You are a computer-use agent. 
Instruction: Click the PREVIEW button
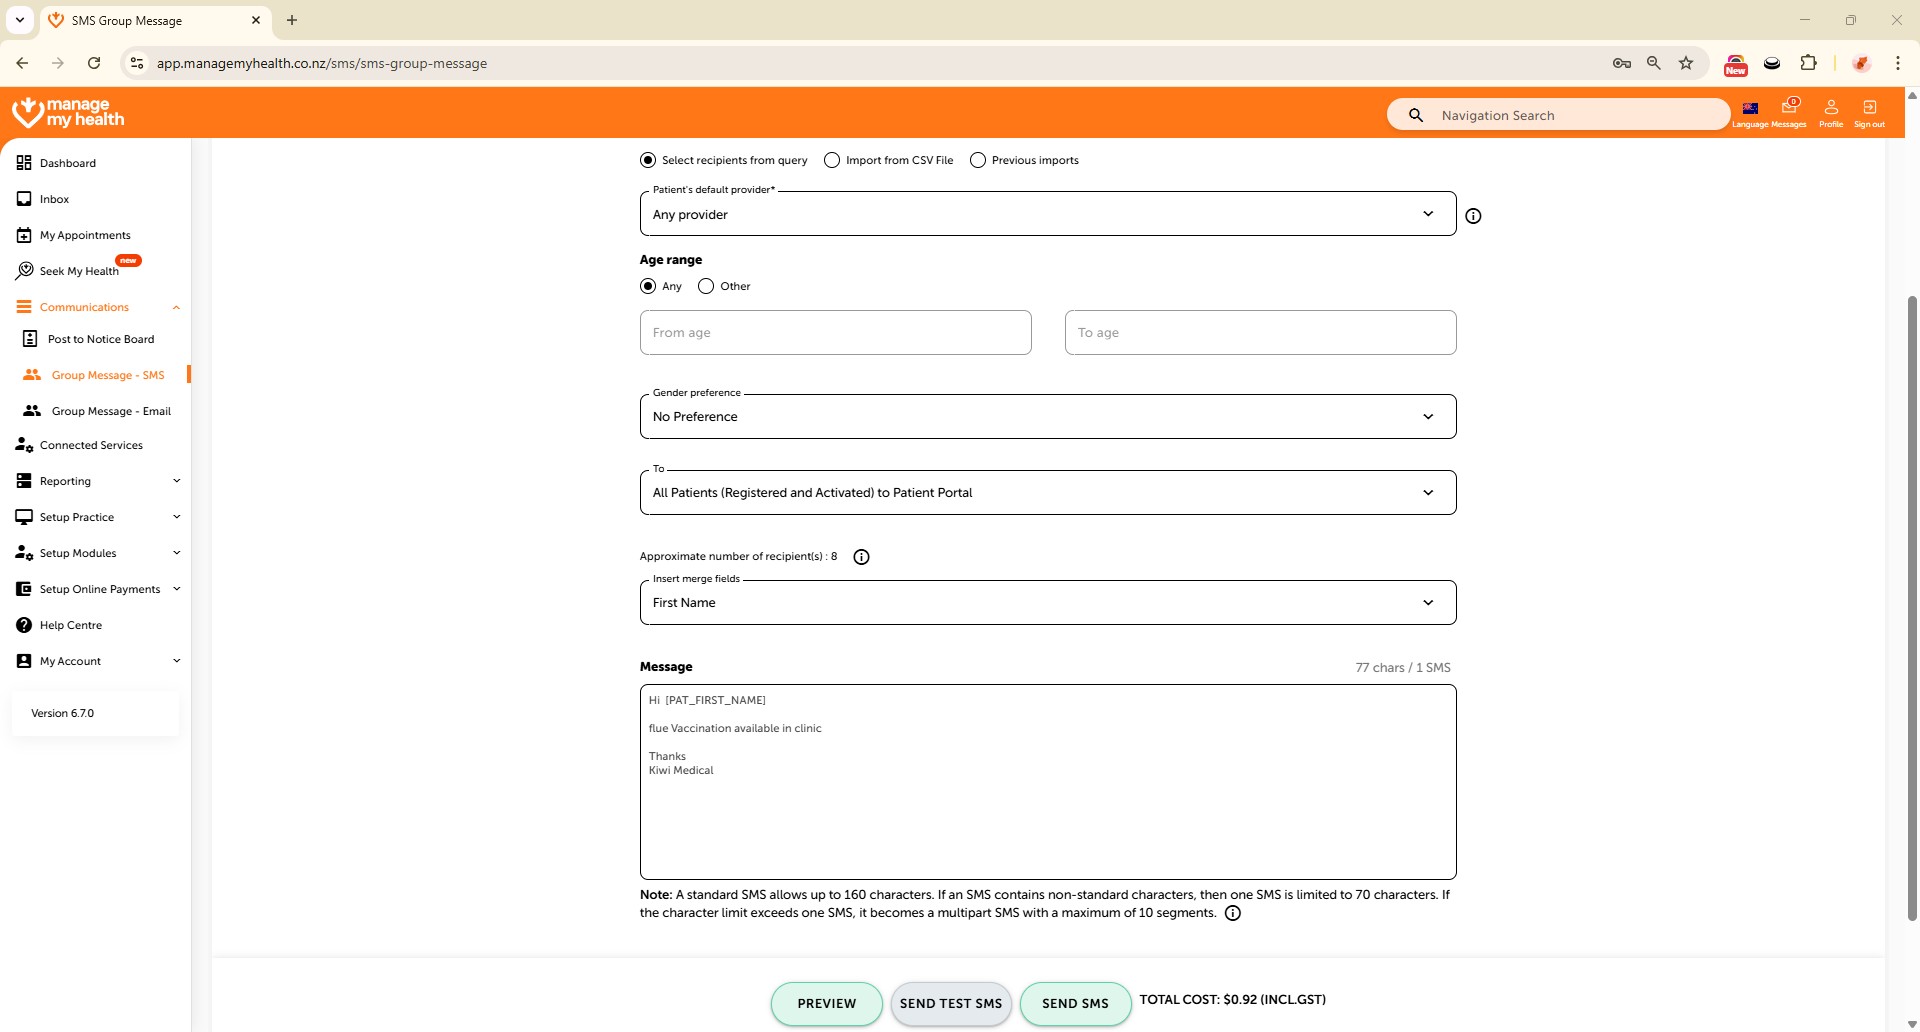826,1004
